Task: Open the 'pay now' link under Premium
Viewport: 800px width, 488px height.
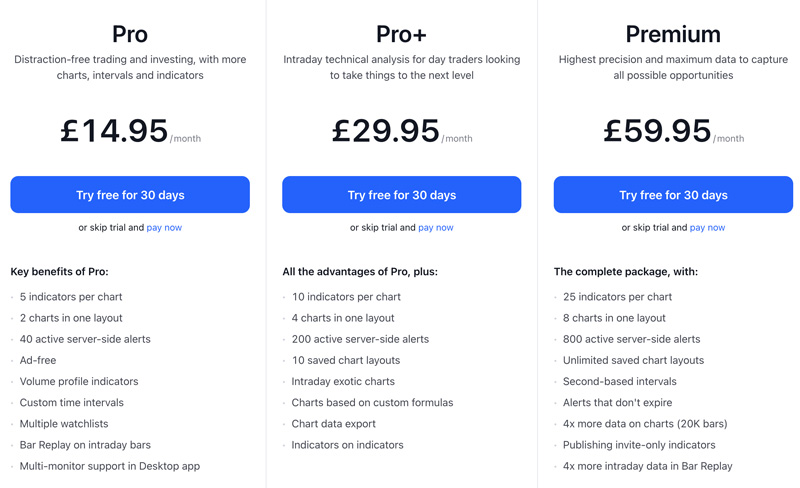Action: pyautogui.click(x=707, y=228)
